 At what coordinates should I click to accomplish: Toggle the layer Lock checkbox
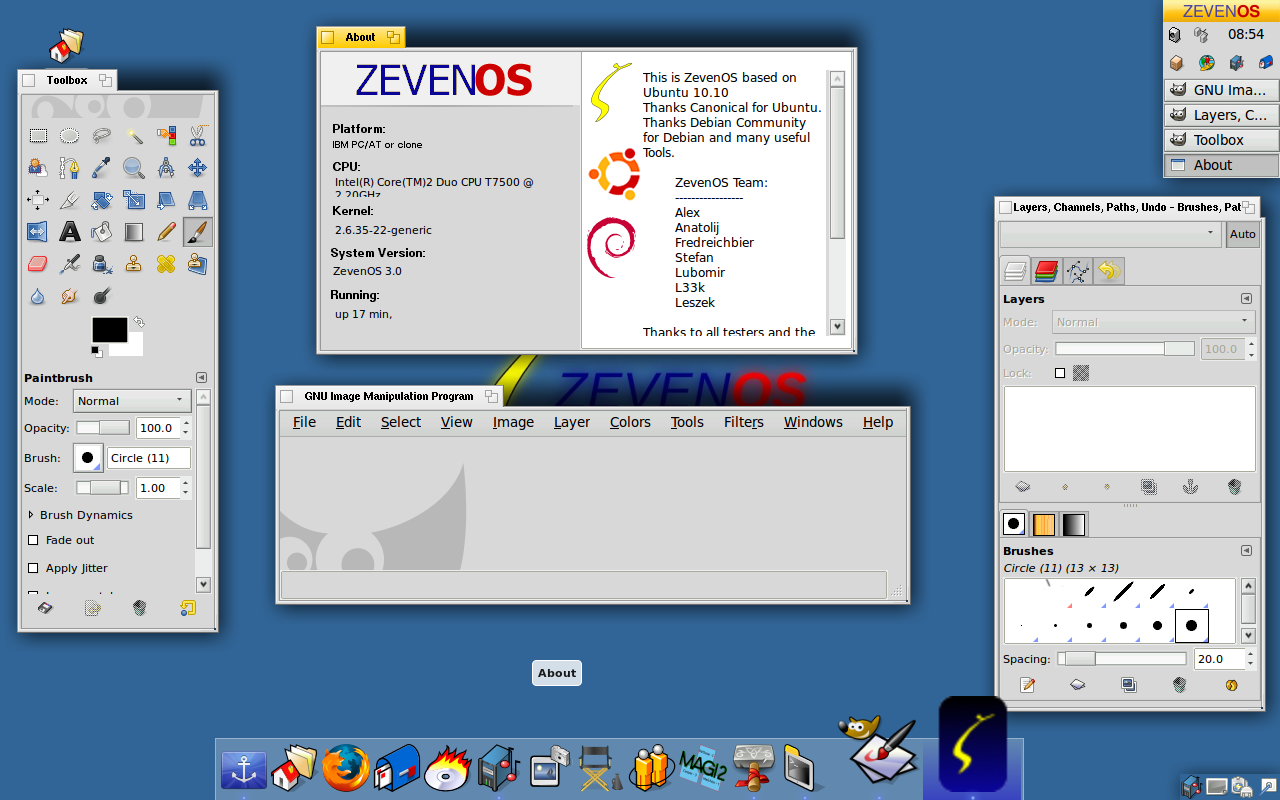pyautogui.click(x=1060, y=373)
